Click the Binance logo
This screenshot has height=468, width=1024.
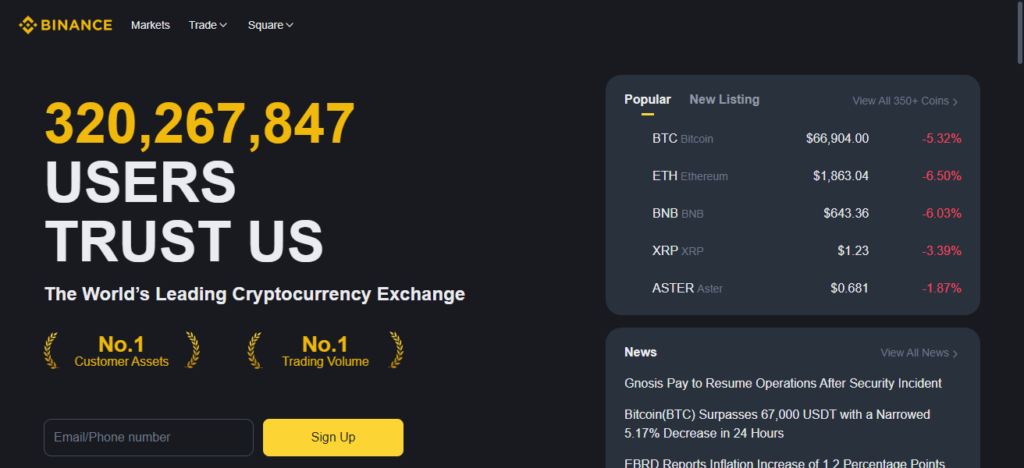(65, 25)
